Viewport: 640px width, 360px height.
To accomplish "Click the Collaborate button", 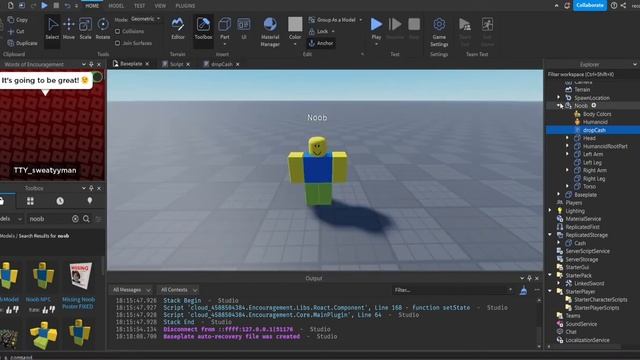I will 590,5.
